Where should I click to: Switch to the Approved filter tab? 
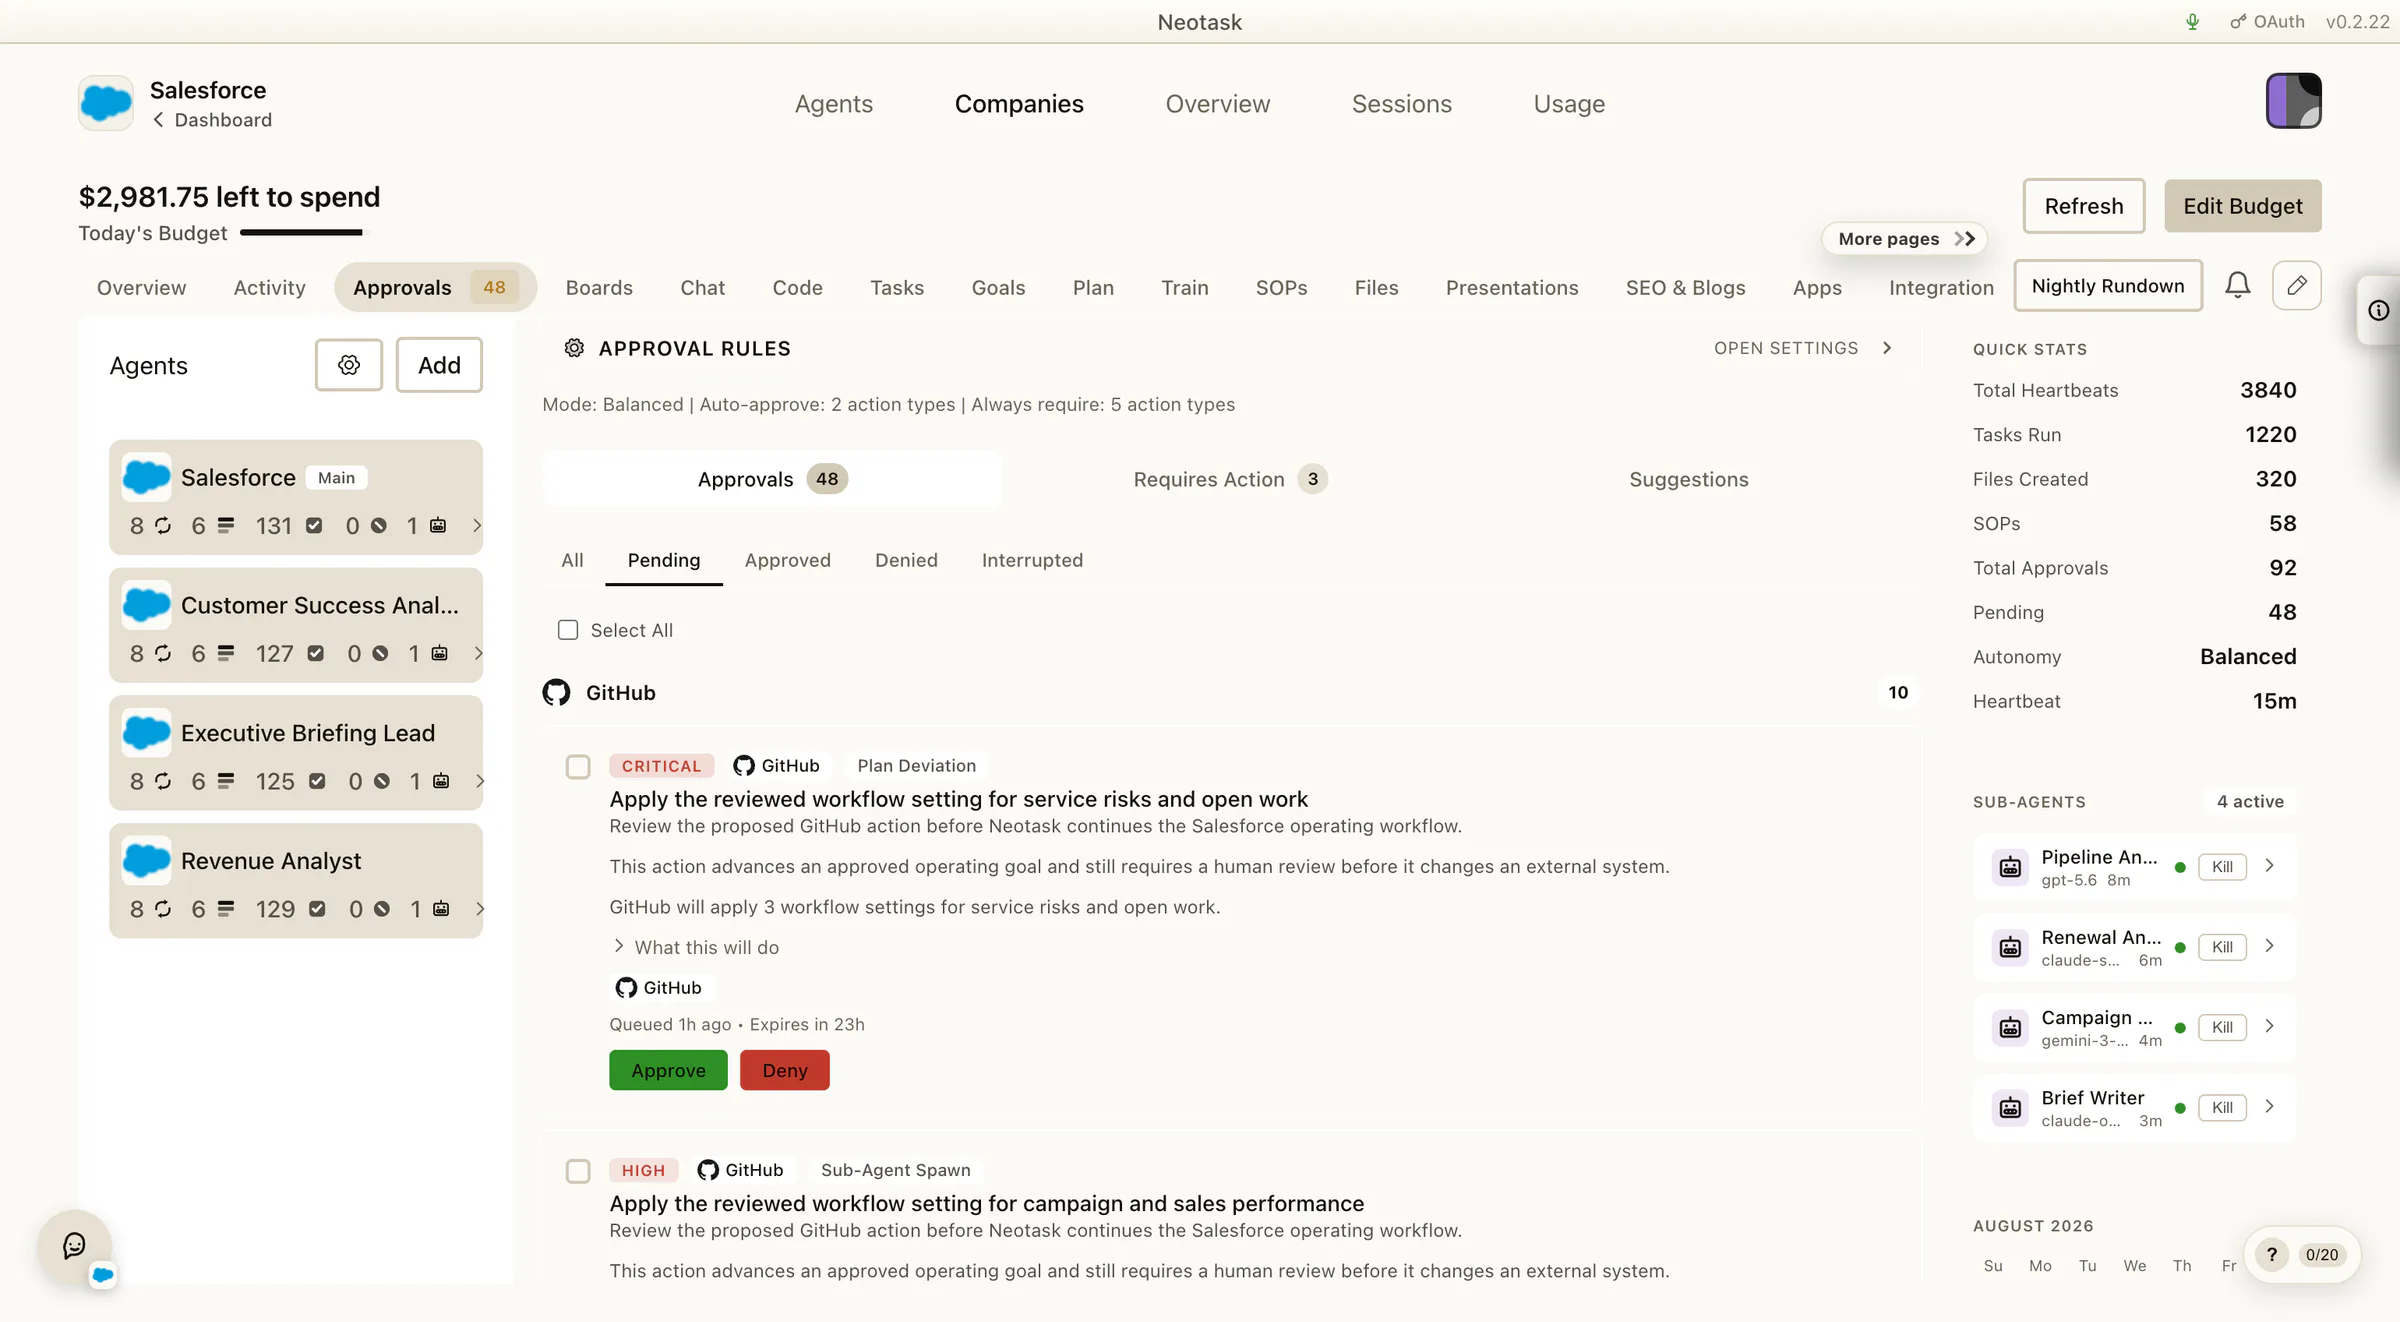(787, 560)
